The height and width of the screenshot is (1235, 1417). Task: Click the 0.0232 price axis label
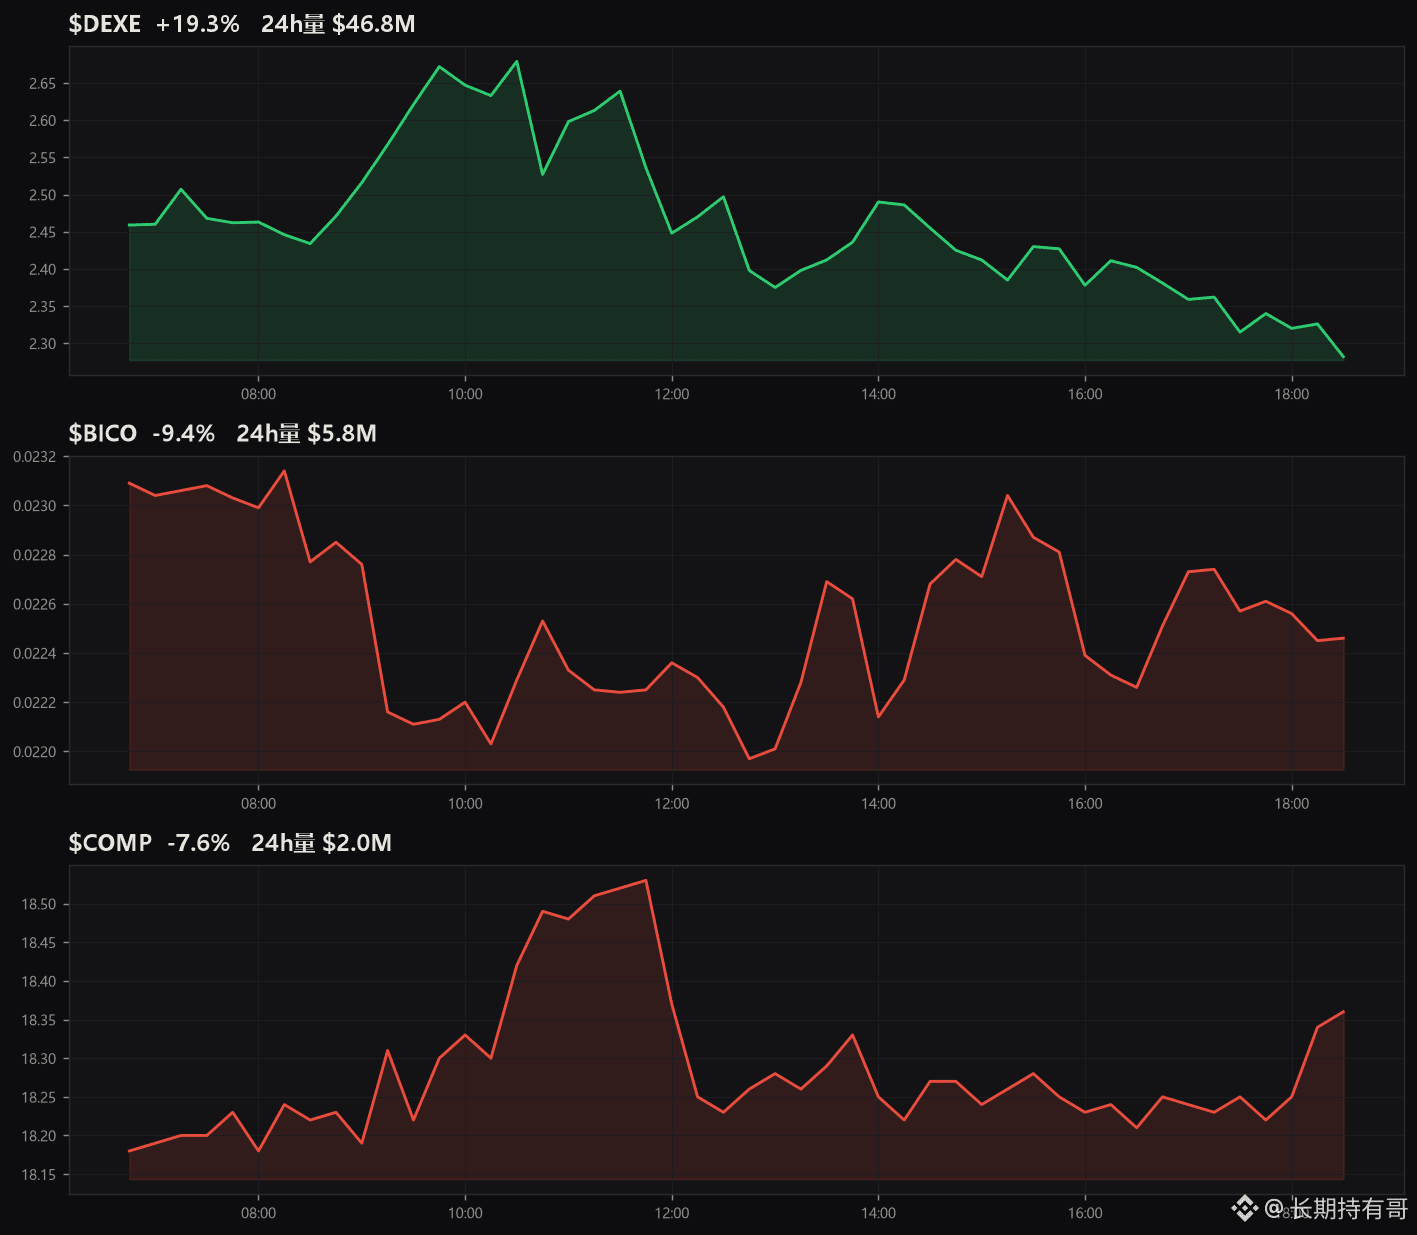click(x=35, y=457)
